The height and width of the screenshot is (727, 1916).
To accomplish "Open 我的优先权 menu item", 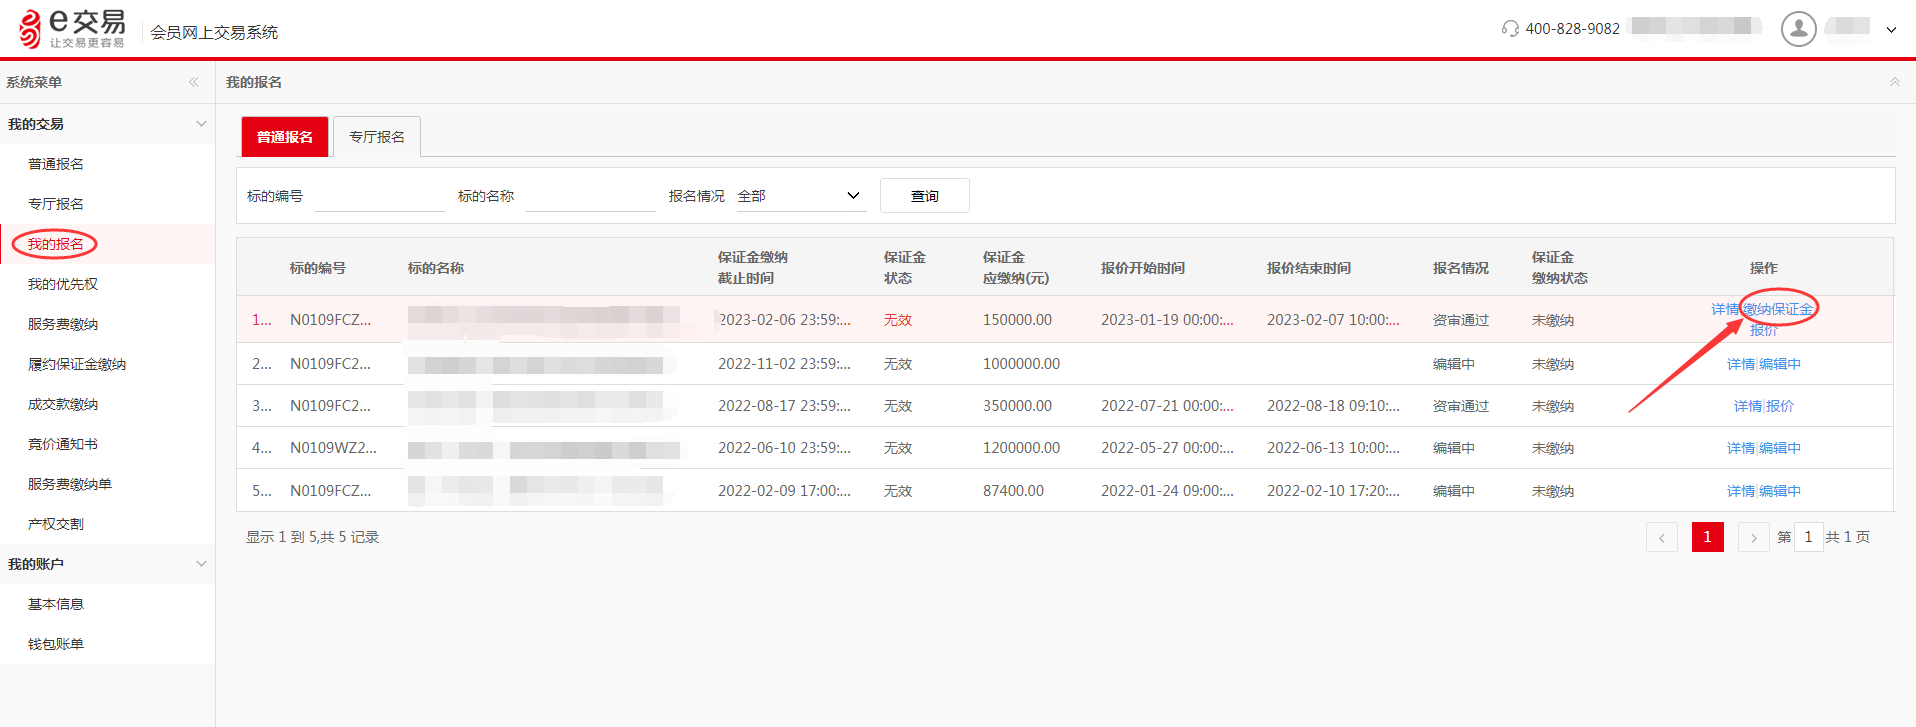I will [63, 284].
